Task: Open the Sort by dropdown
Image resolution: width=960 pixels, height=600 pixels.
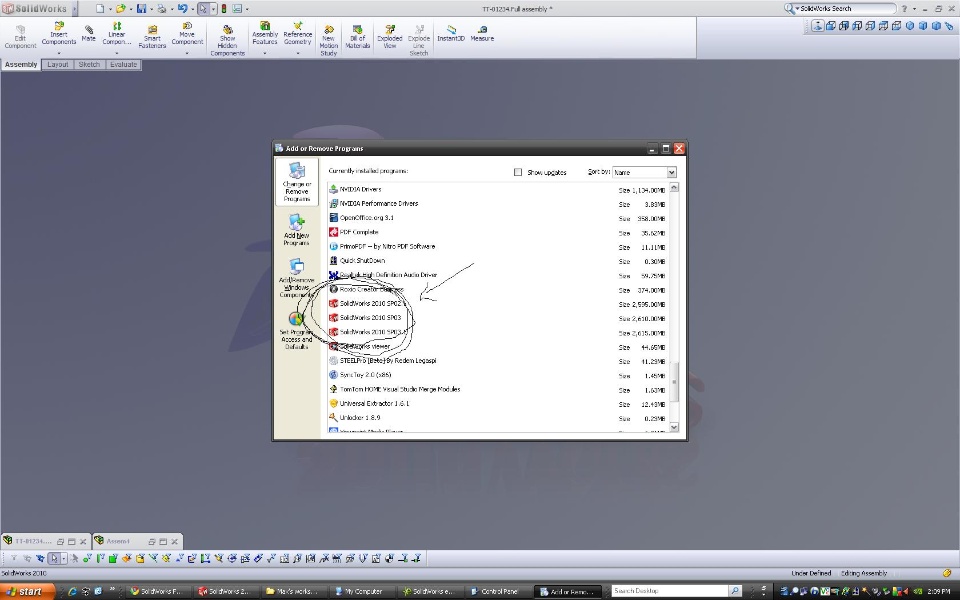Action: [644, 172]
